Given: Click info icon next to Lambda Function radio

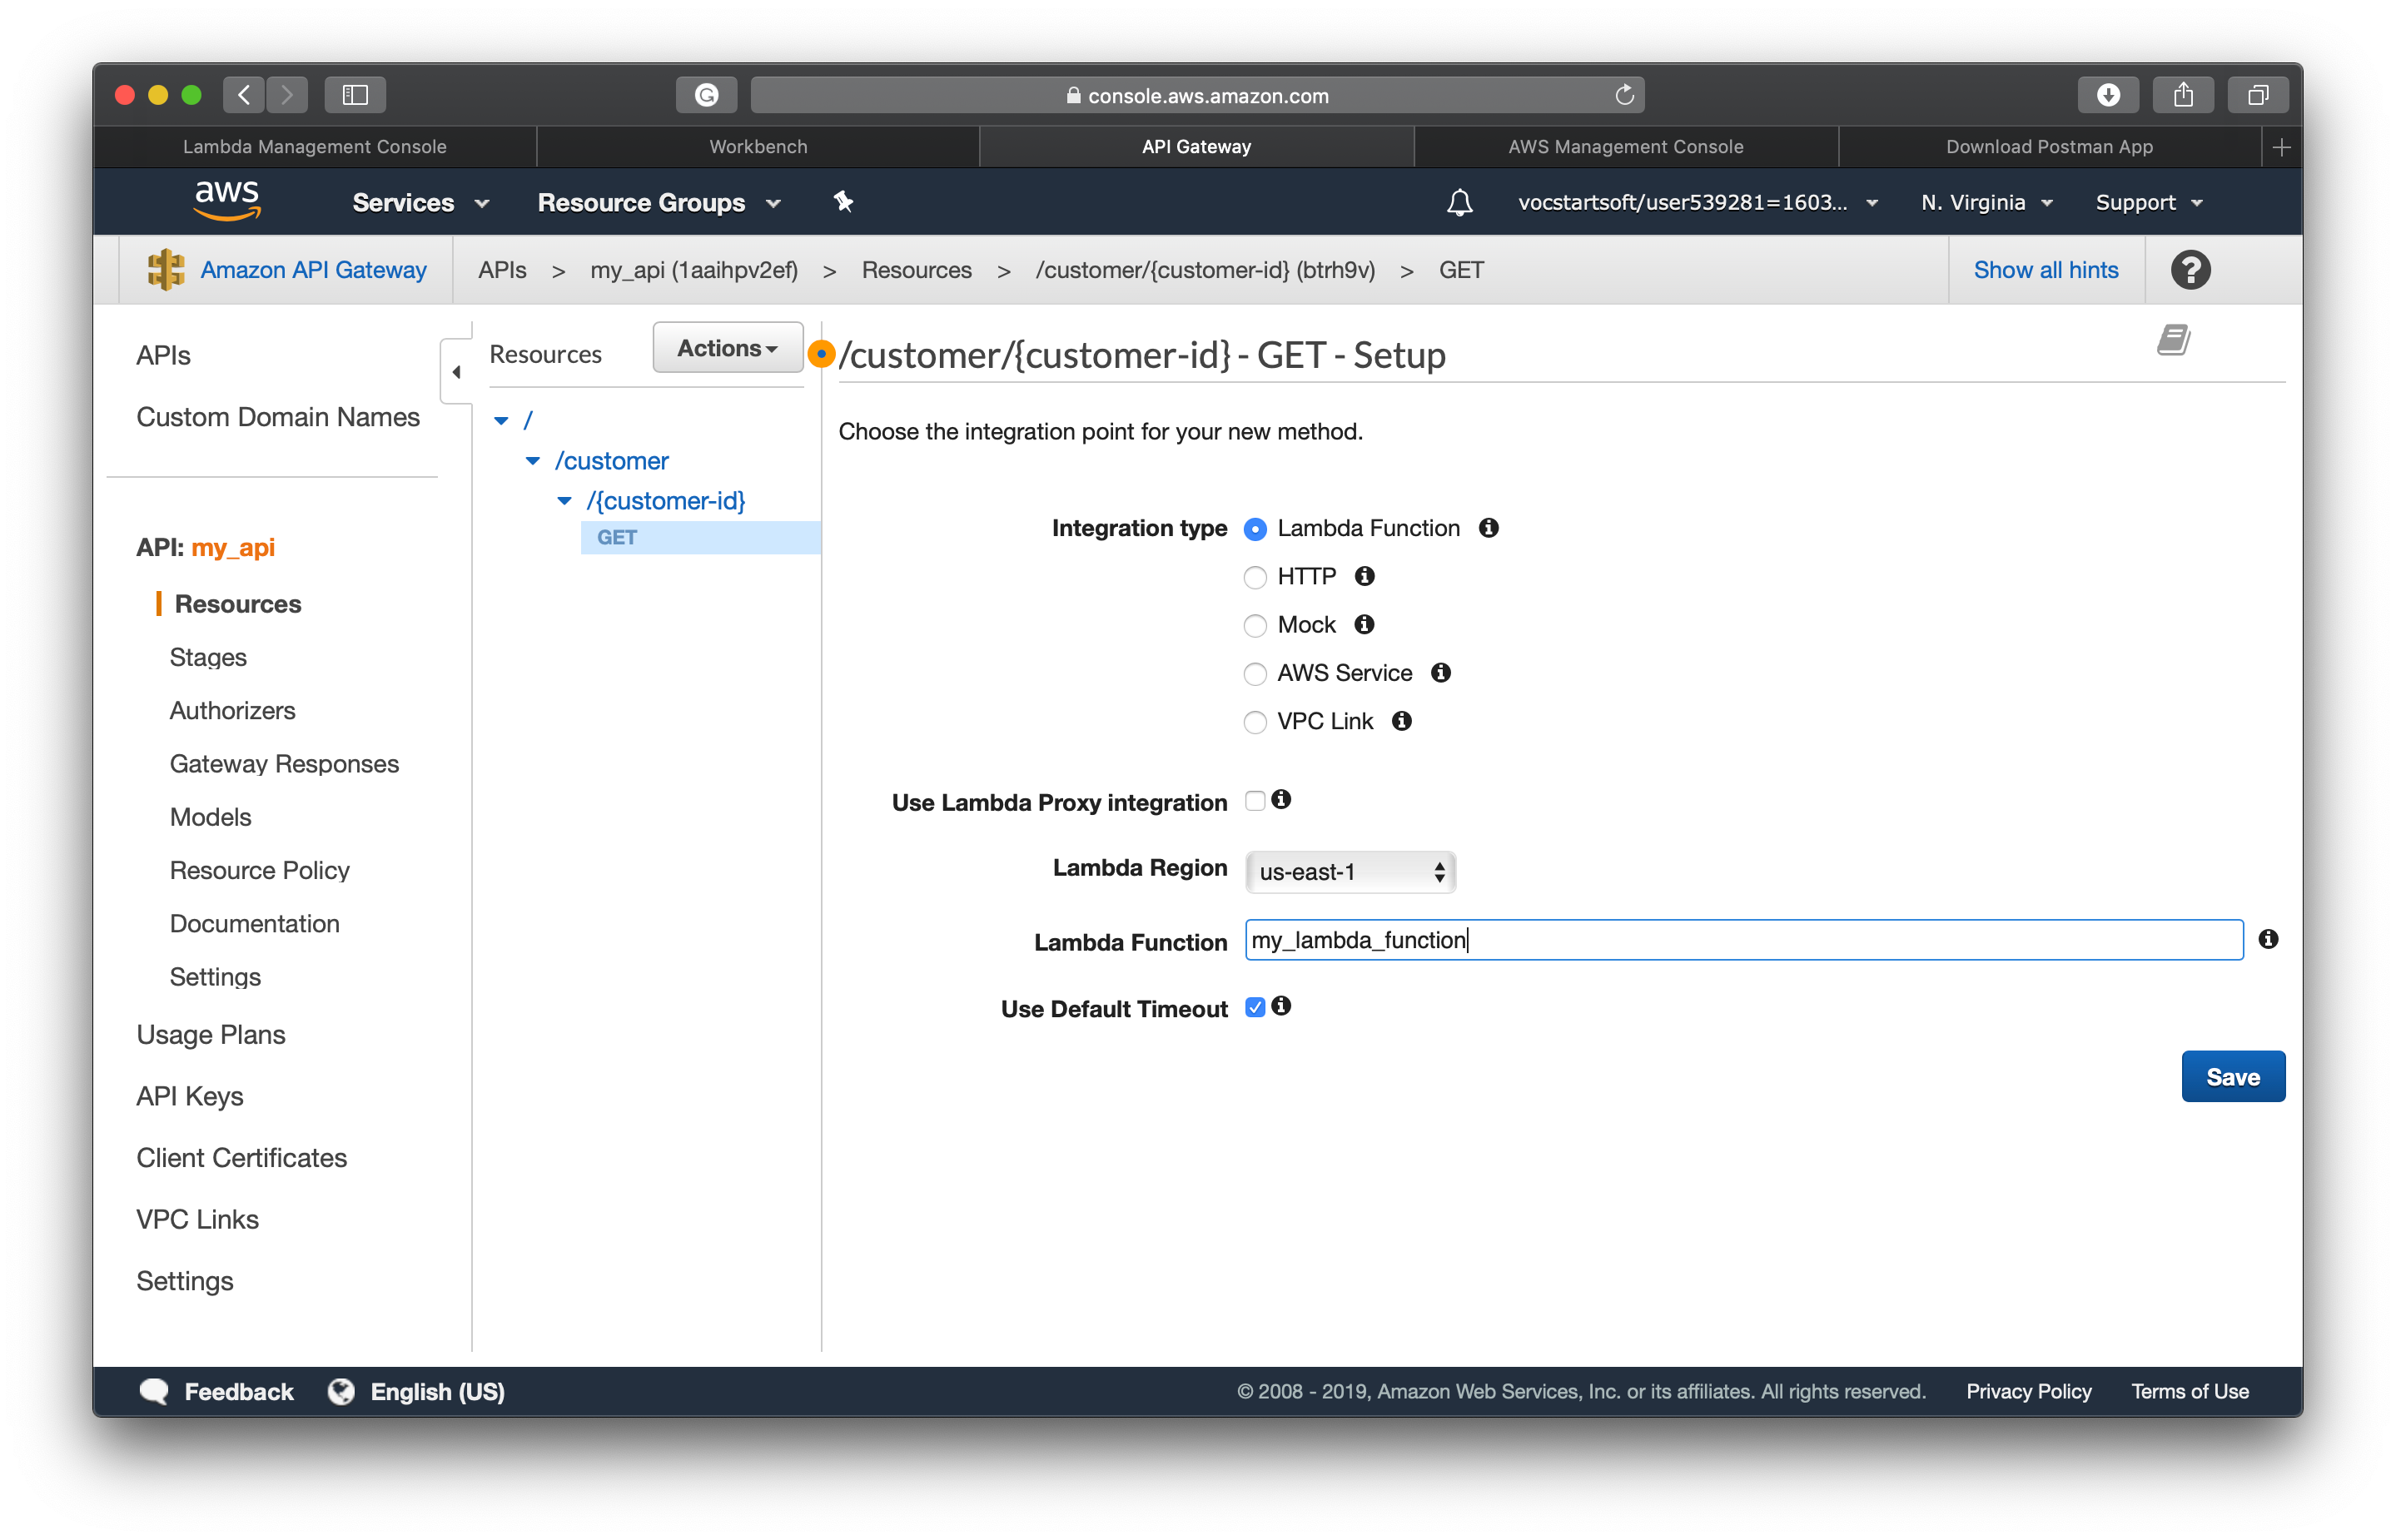Looking at the screenshot, I should coord(1488,528).
